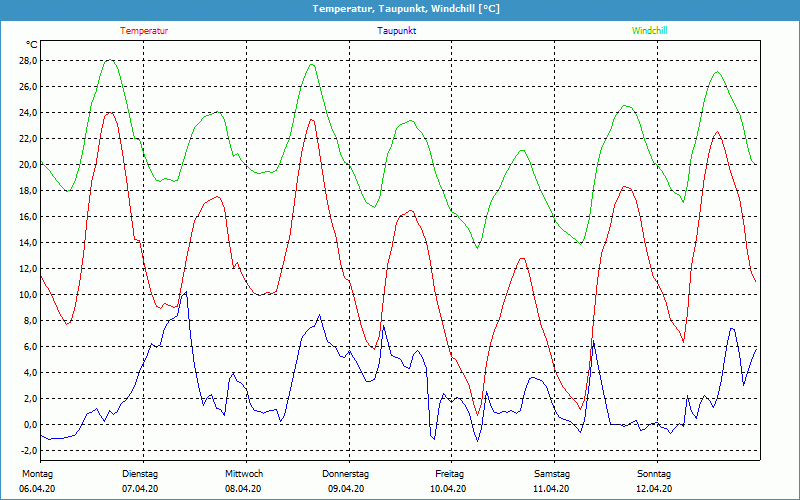The height and width of the screenshot is (500, 800).
Task: Click the red Temperatur legend label
Action: (144, 31)
